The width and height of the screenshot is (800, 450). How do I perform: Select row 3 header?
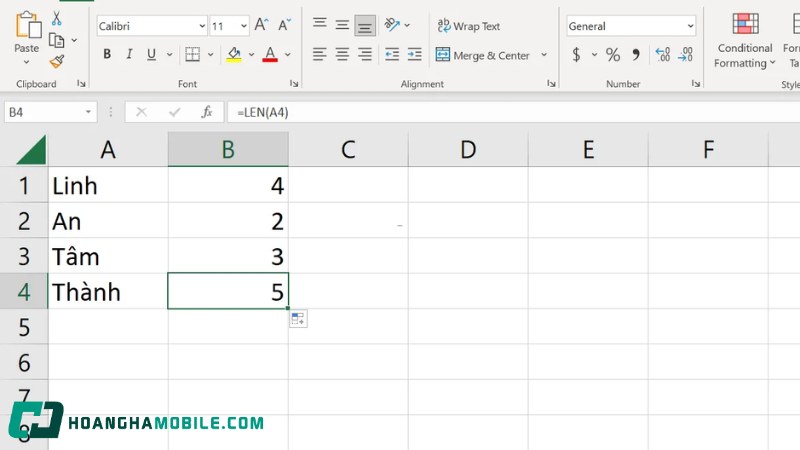click(x=24, y=256)
